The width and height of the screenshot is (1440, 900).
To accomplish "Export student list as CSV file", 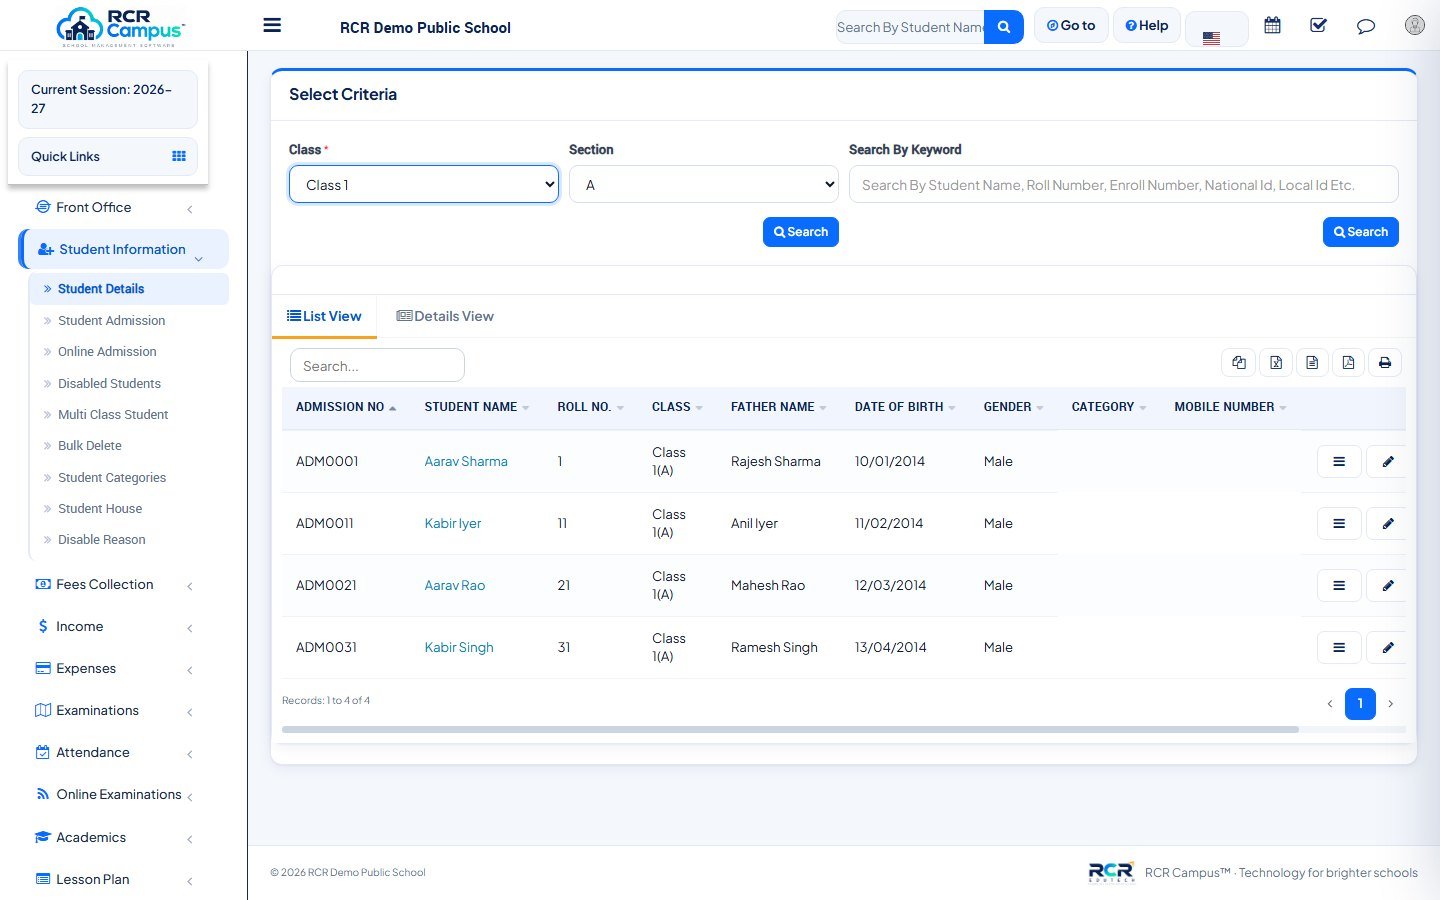I will coord(1312,363).
